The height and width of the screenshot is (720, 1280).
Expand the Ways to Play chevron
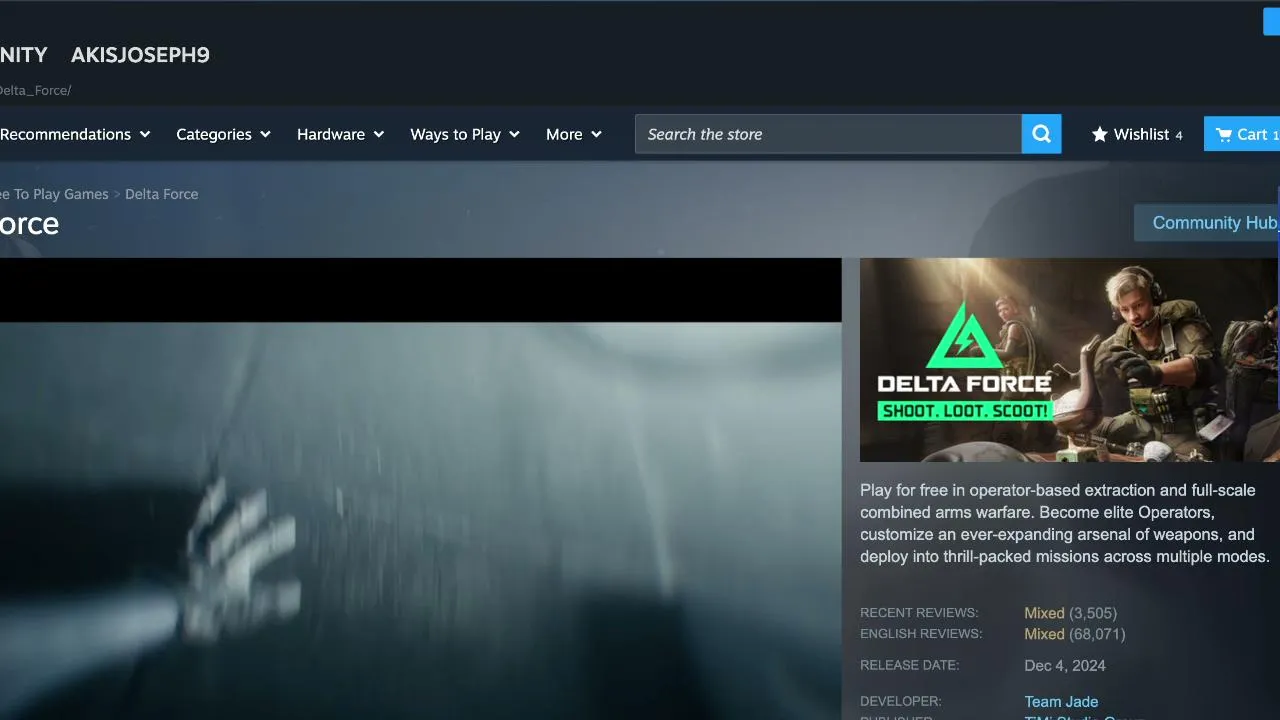[514, 134]
